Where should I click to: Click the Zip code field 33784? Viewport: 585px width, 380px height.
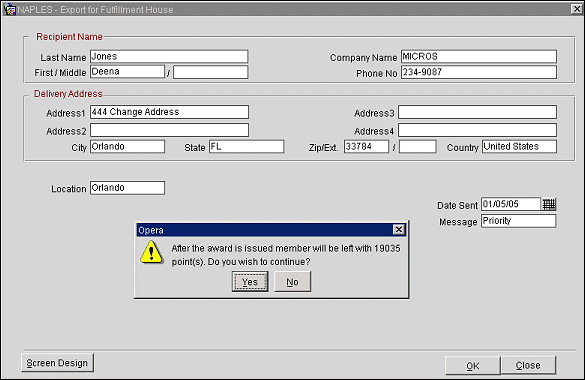click(366, 147)
